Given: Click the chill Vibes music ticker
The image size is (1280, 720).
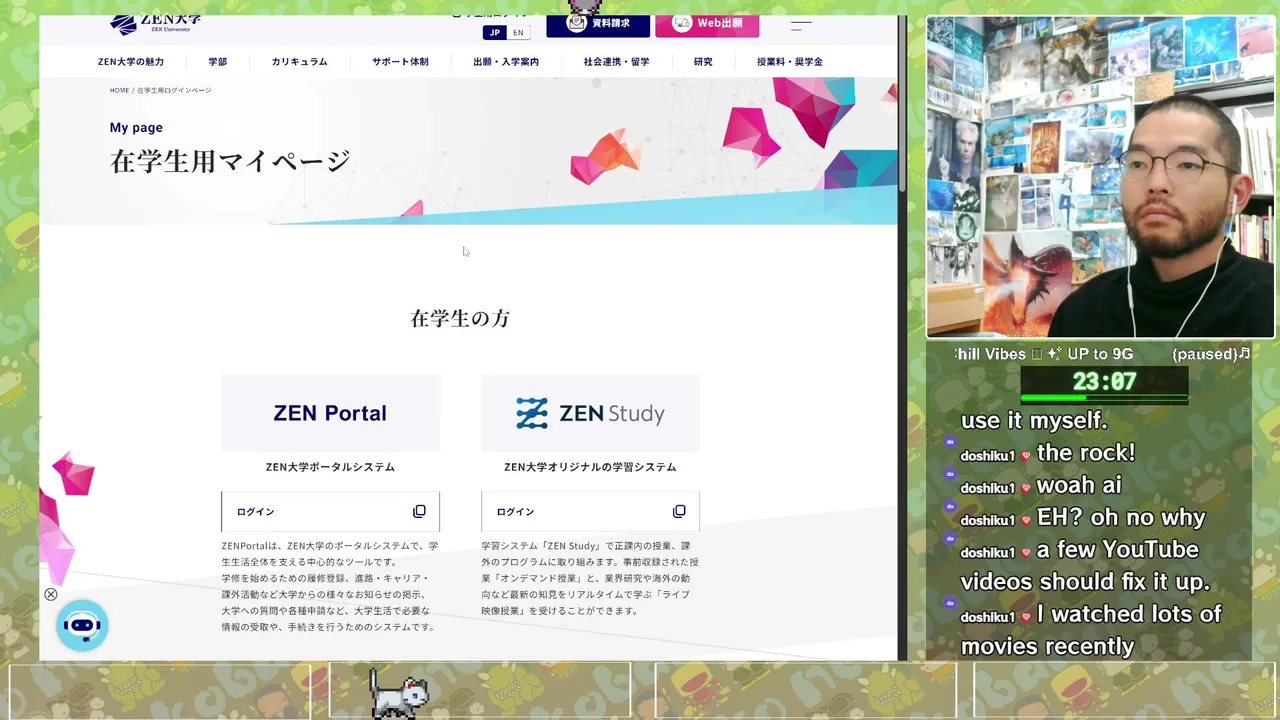Looking at the screenshot, I should tap(1103, 354).
